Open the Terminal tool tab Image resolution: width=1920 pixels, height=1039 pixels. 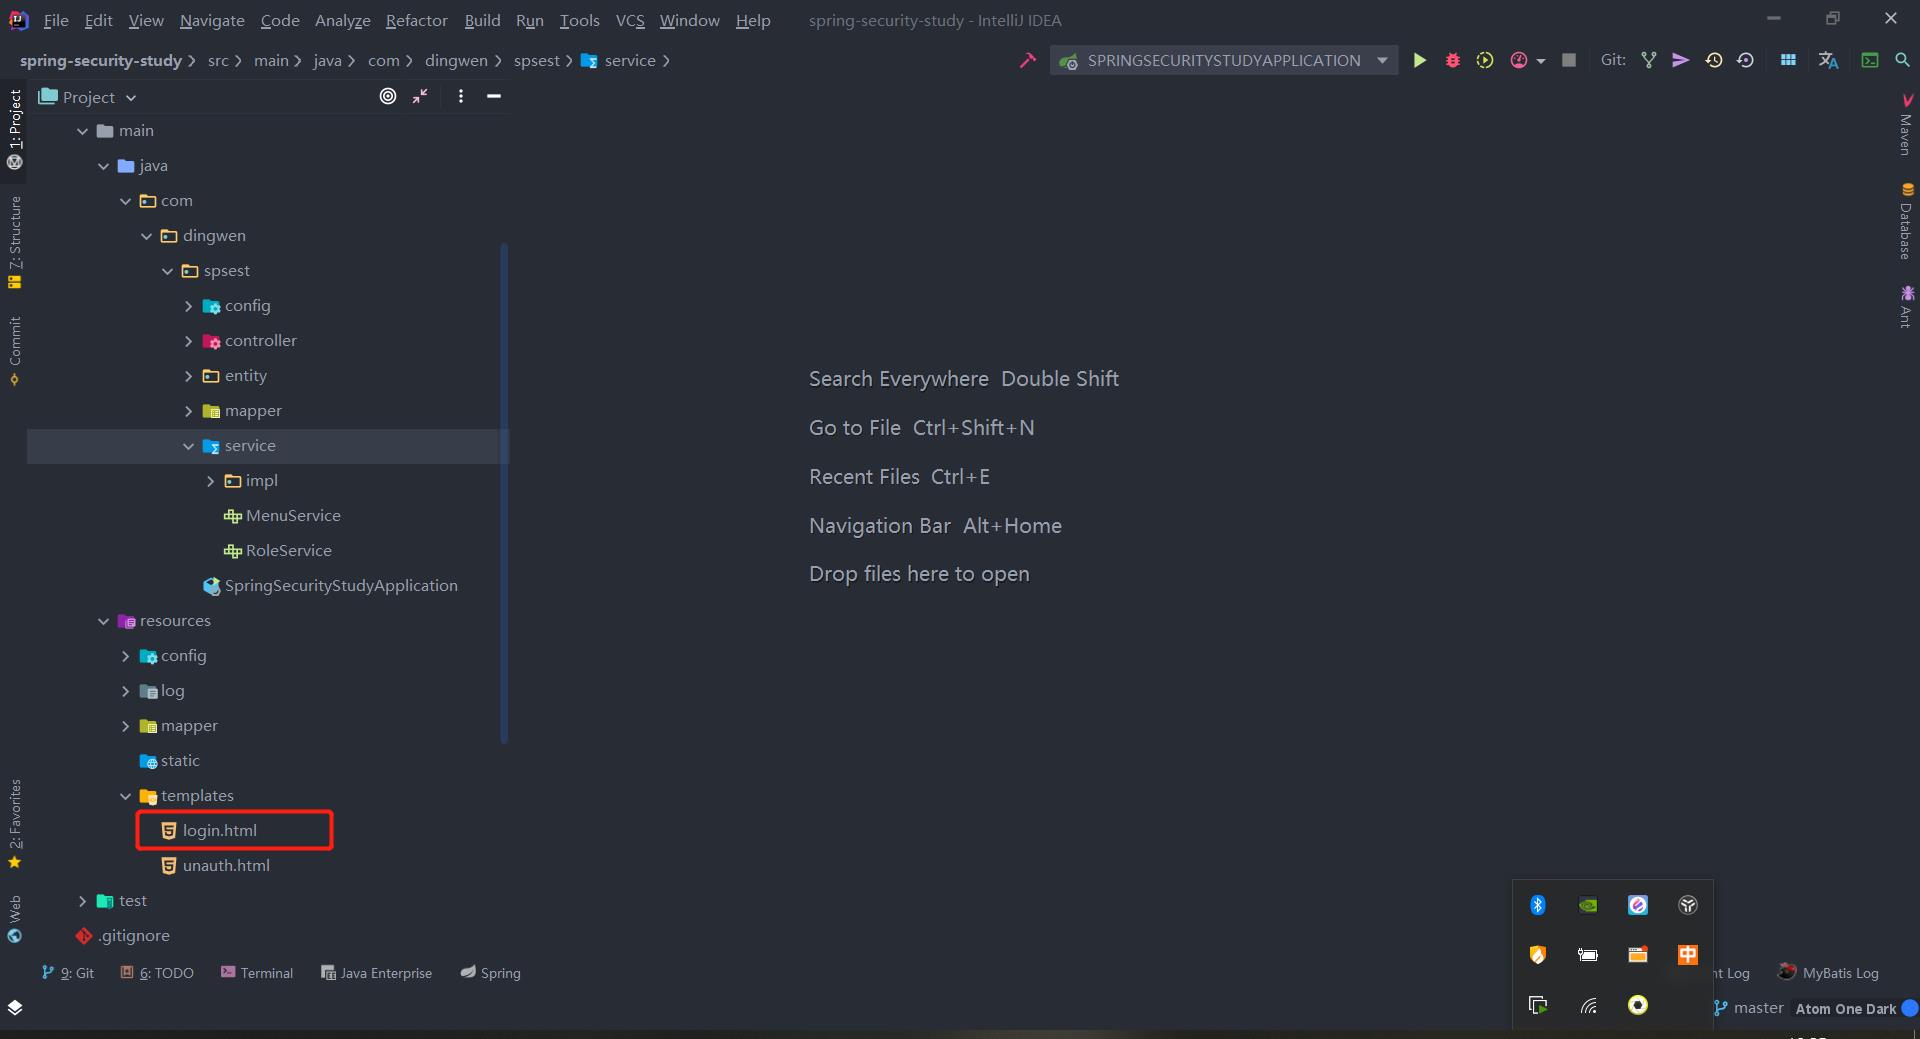coord(257,973)
